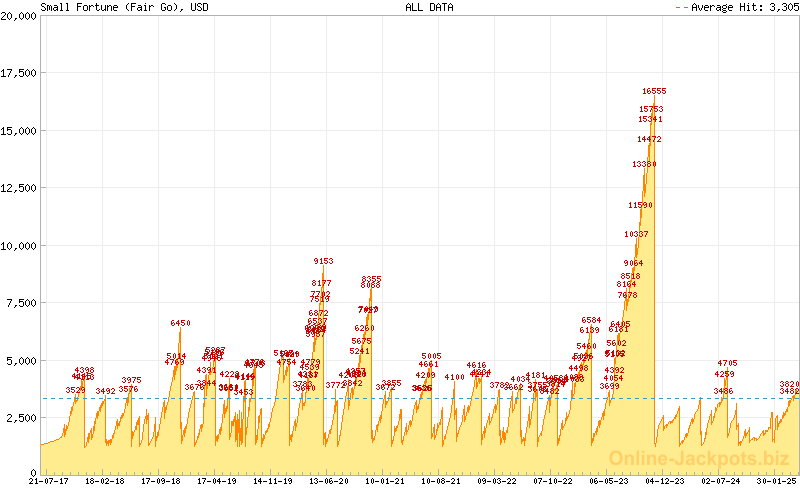Click the 'ALL DATA' heading
The height and width of the screenshot is (490, 800).
429,7
